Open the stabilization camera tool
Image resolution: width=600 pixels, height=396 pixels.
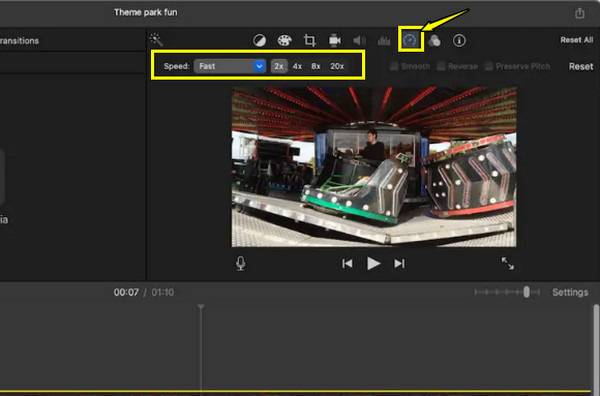(334, 40)
